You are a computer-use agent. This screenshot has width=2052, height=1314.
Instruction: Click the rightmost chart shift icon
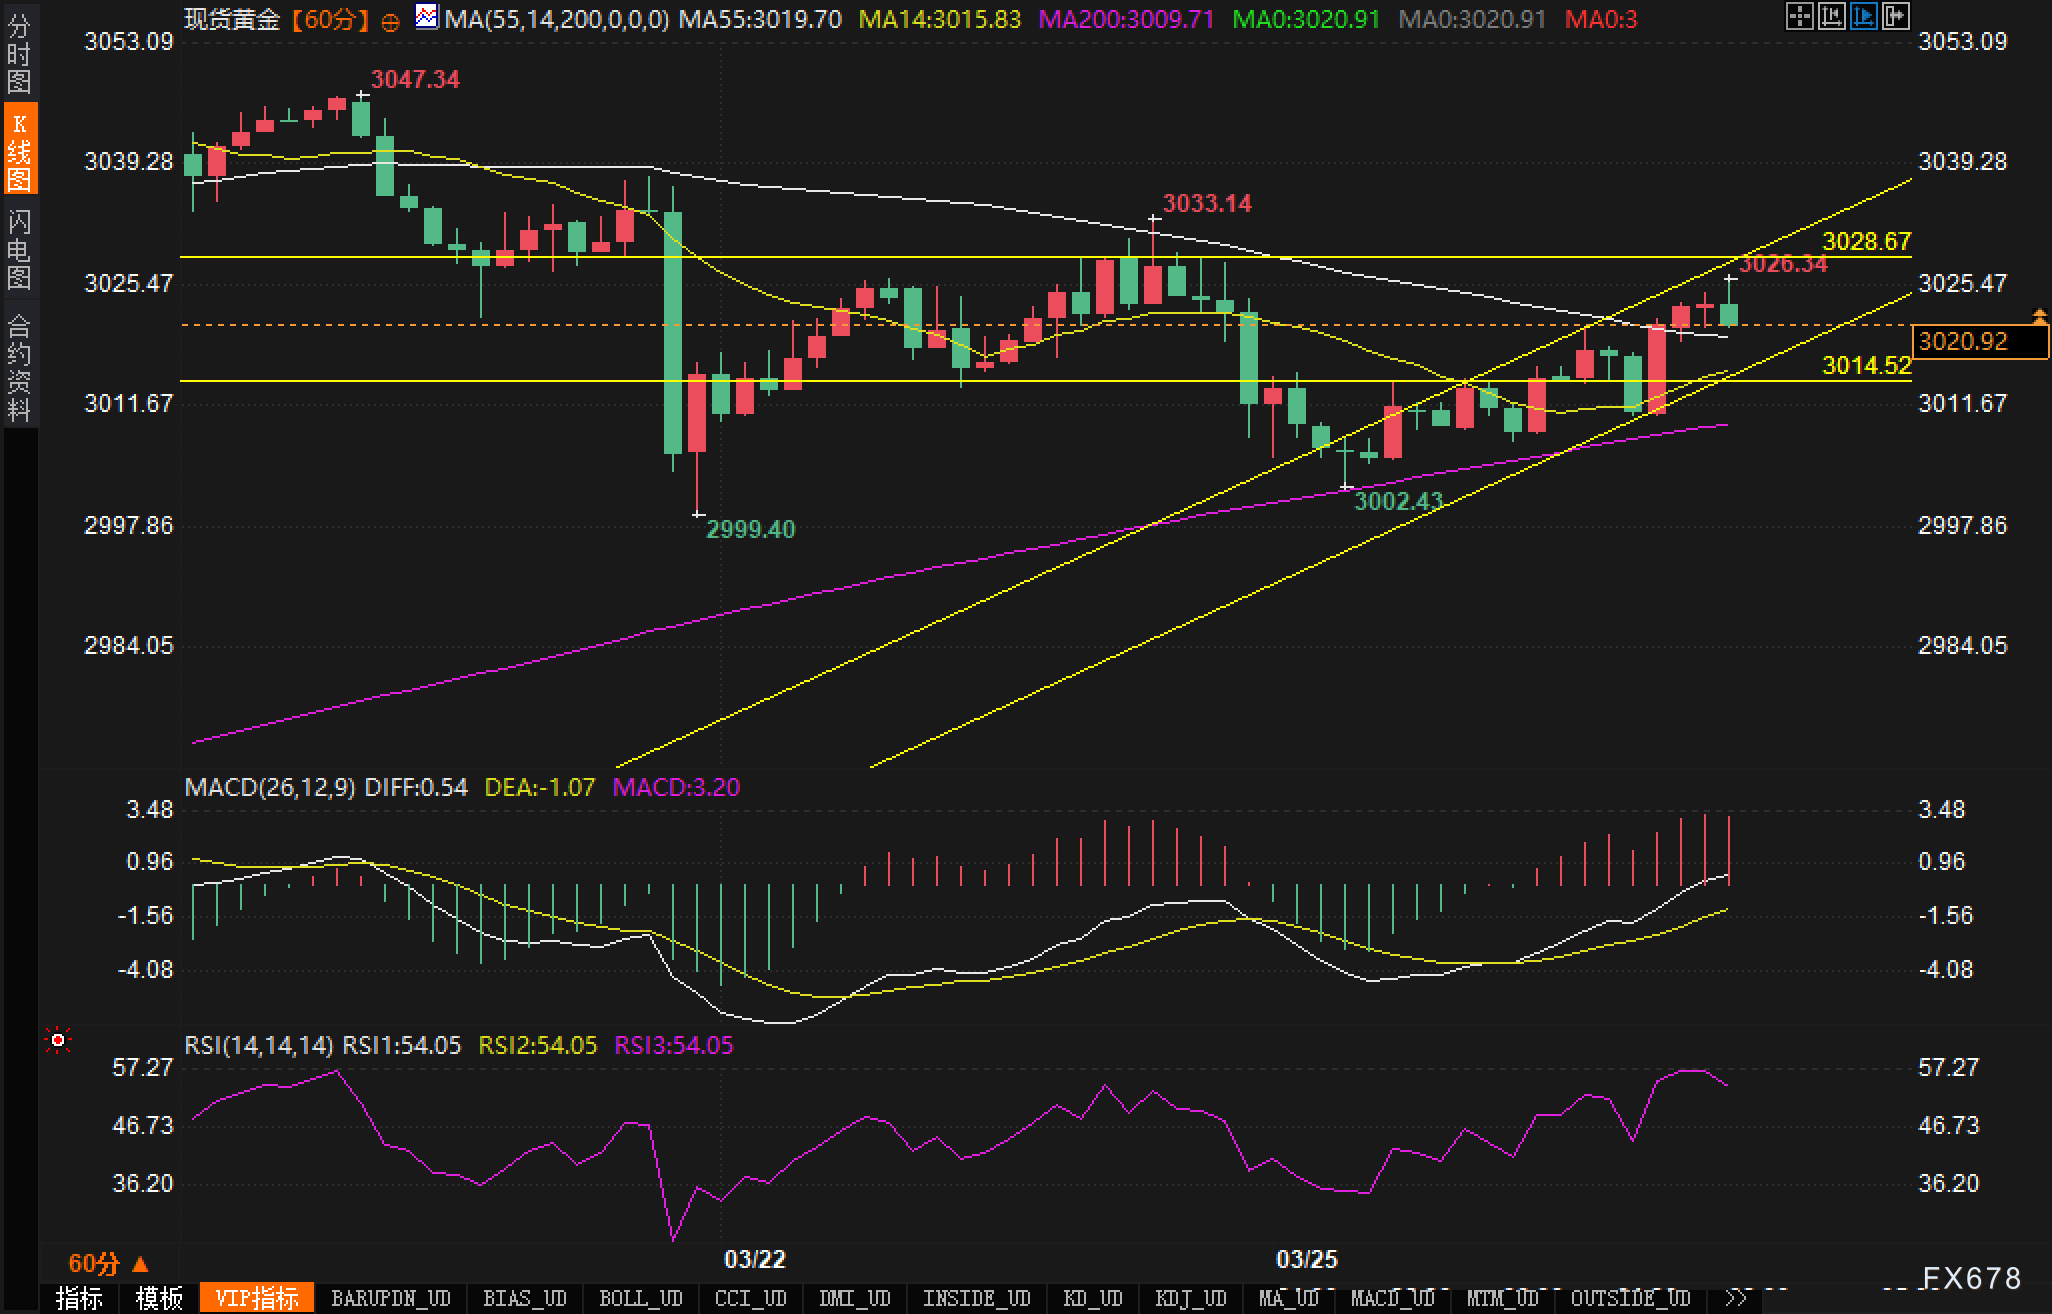tap(1895, 16)
